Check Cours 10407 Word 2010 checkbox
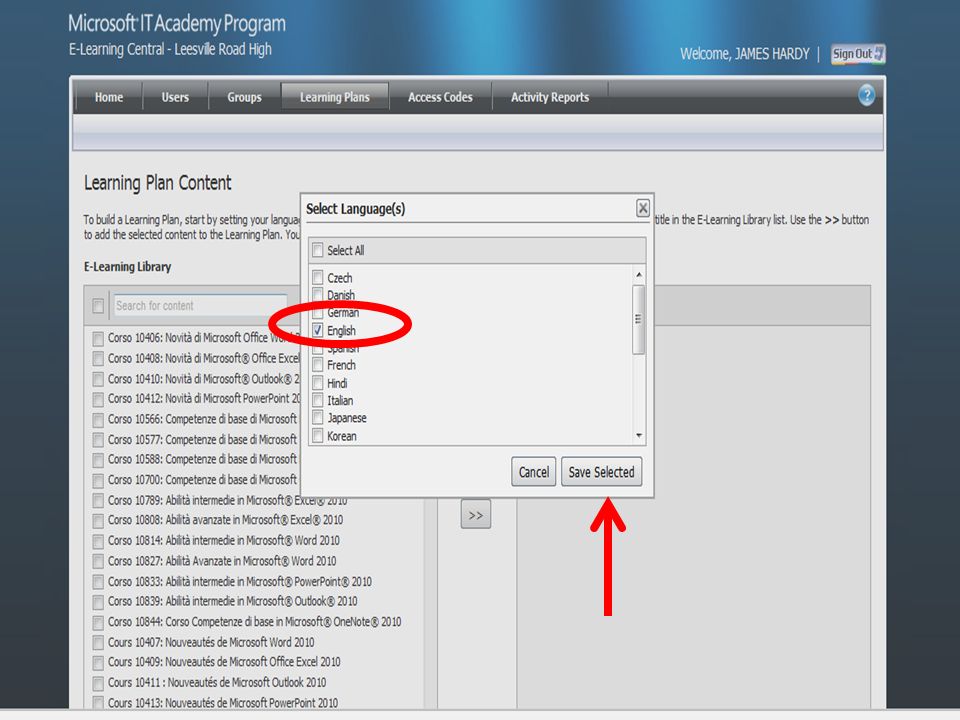 [98, 642]
